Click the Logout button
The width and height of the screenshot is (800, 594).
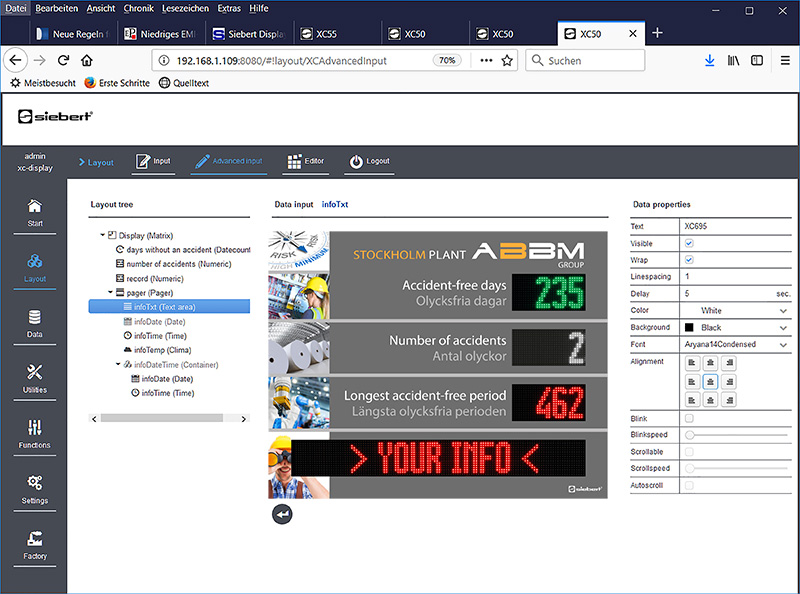coord(369,161)
